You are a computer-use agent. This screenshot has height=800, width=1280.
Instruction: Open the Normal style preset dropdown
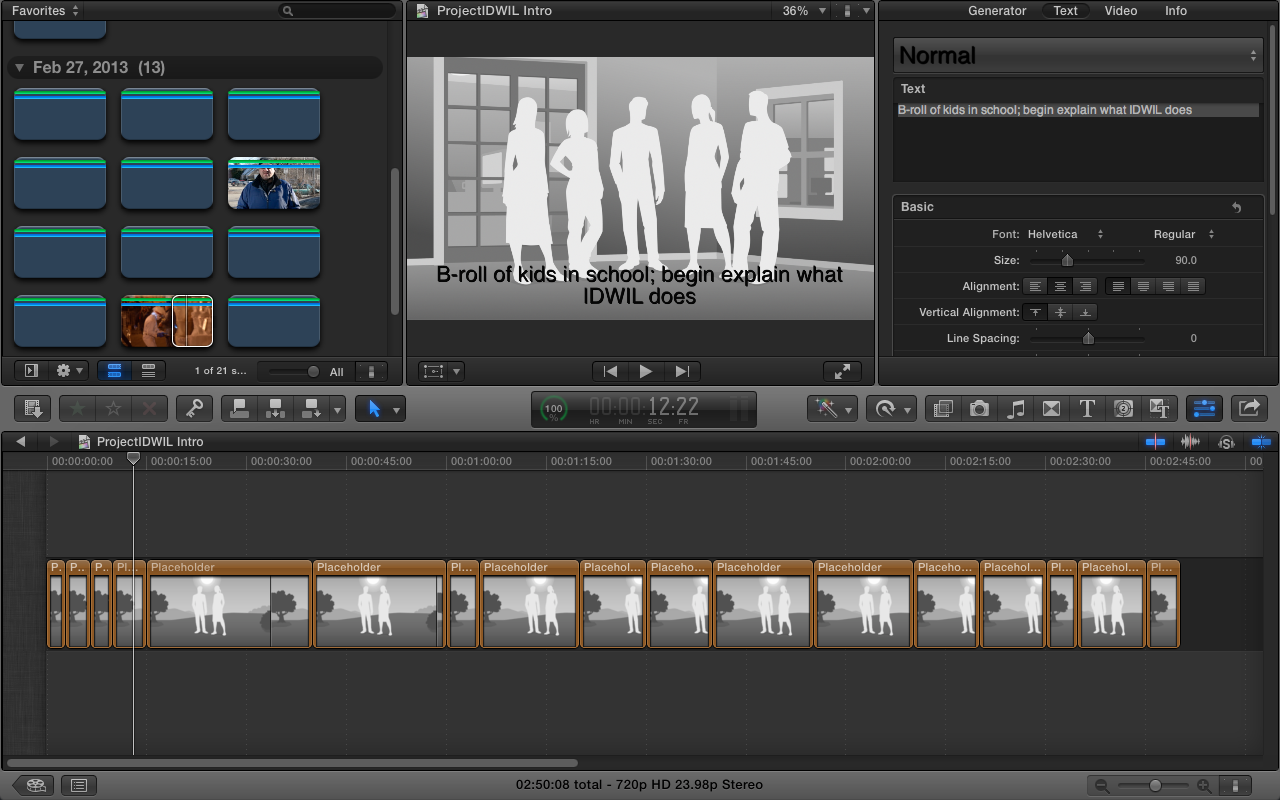click(x=1078, y=56)
